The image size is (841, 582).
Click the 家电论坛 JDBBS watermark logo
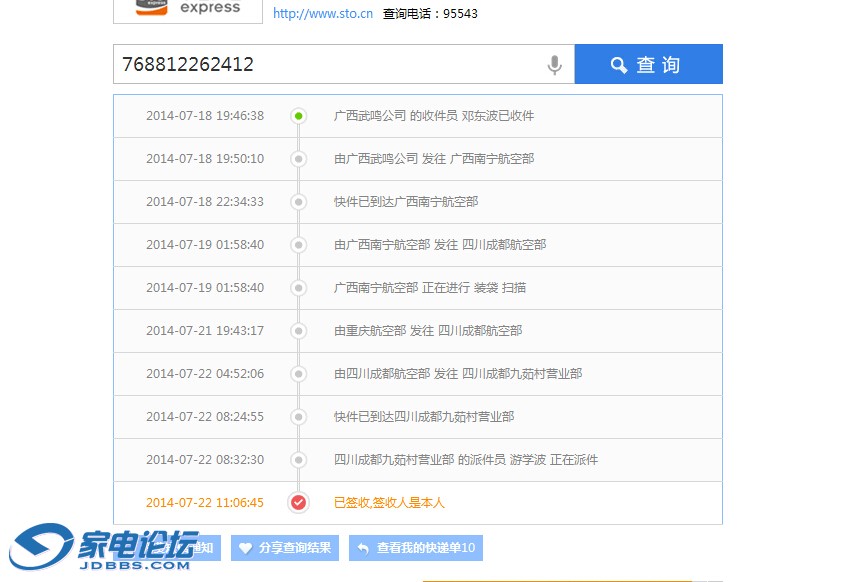pyautogui.click(x=104, y=548)
